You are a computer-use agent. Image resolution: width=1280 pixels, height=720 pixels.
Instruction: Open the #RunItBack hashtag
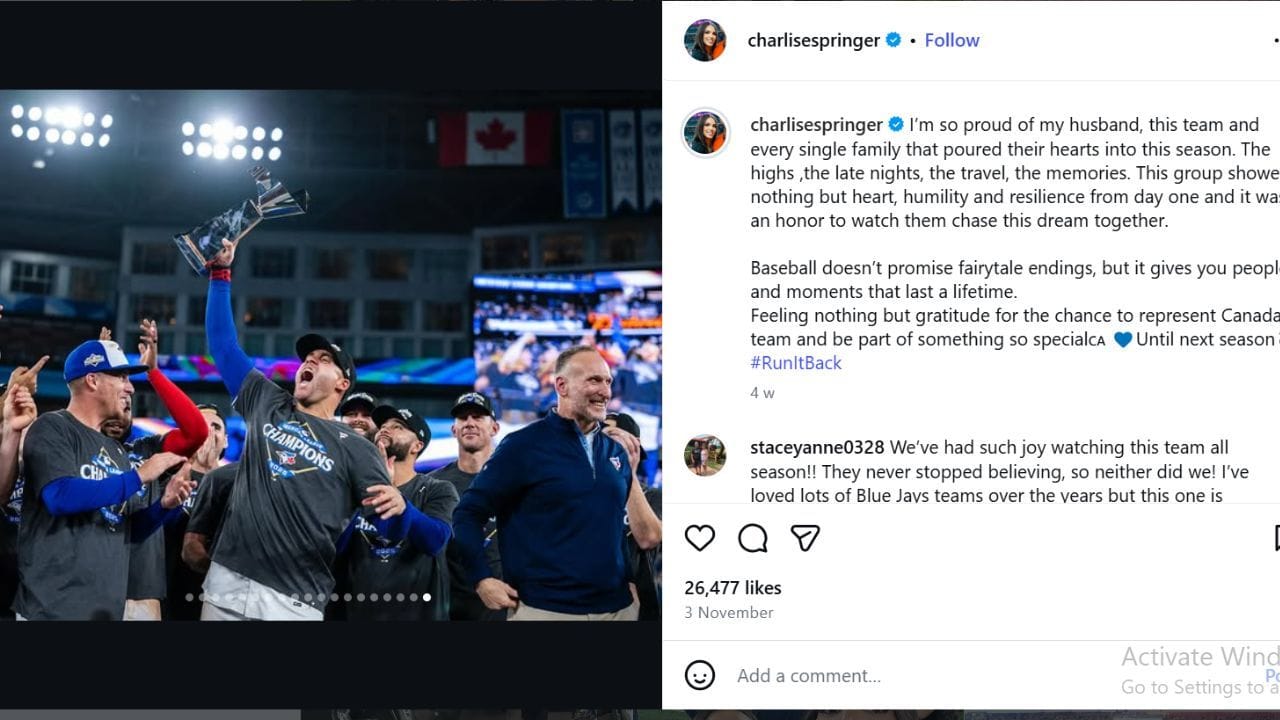(x=796, y=363)
